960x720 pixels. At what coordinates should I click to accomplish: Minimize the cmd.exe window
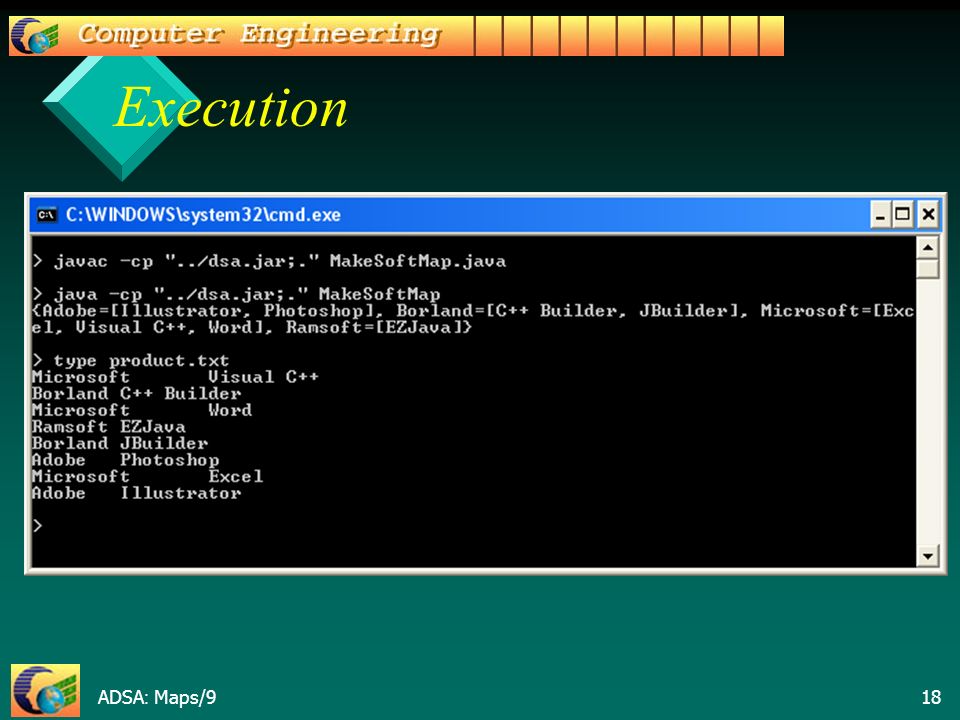pos(880,214)
